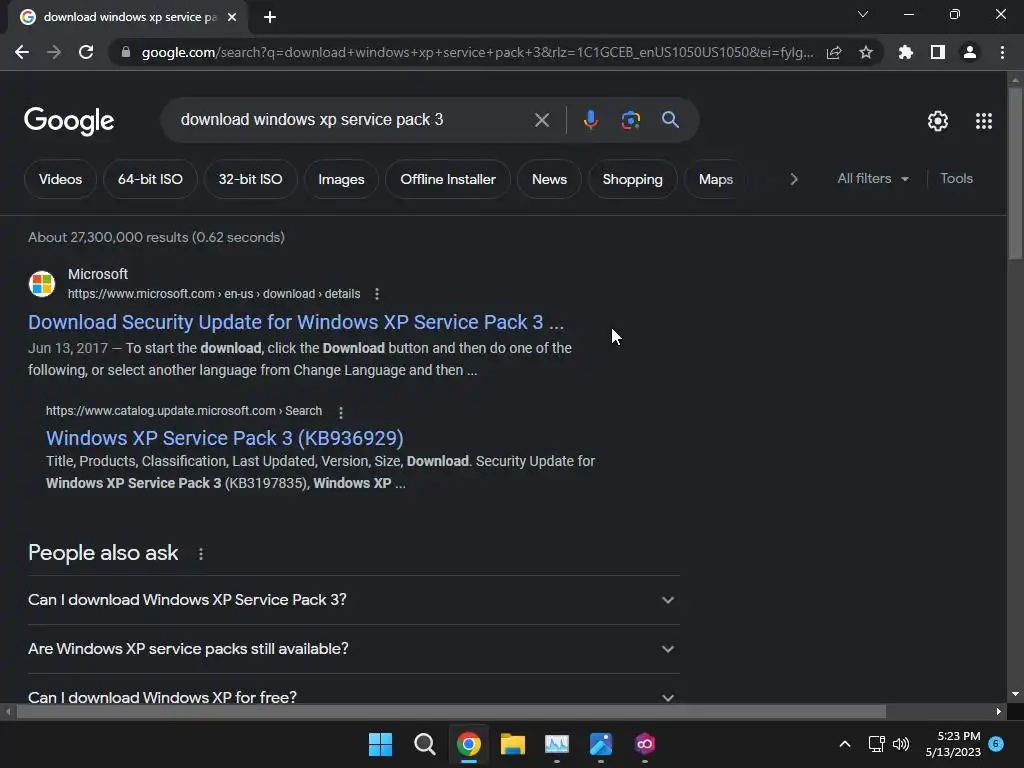Open the Chrome profile icon
The image size is (1024, 768).
(x=970, y=52)
